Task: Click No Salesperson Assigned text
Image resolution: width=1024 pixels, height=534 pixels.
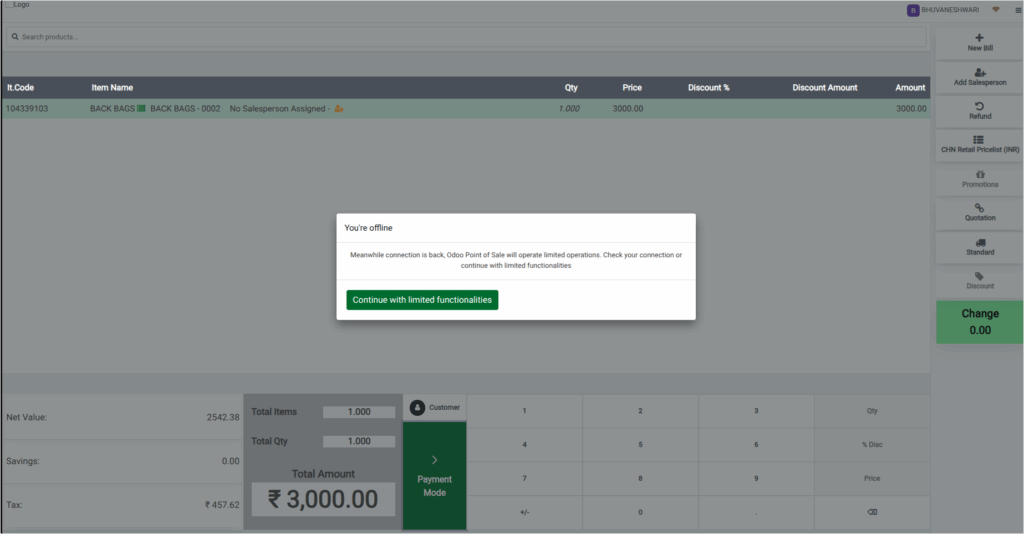Action: (278, 108)
